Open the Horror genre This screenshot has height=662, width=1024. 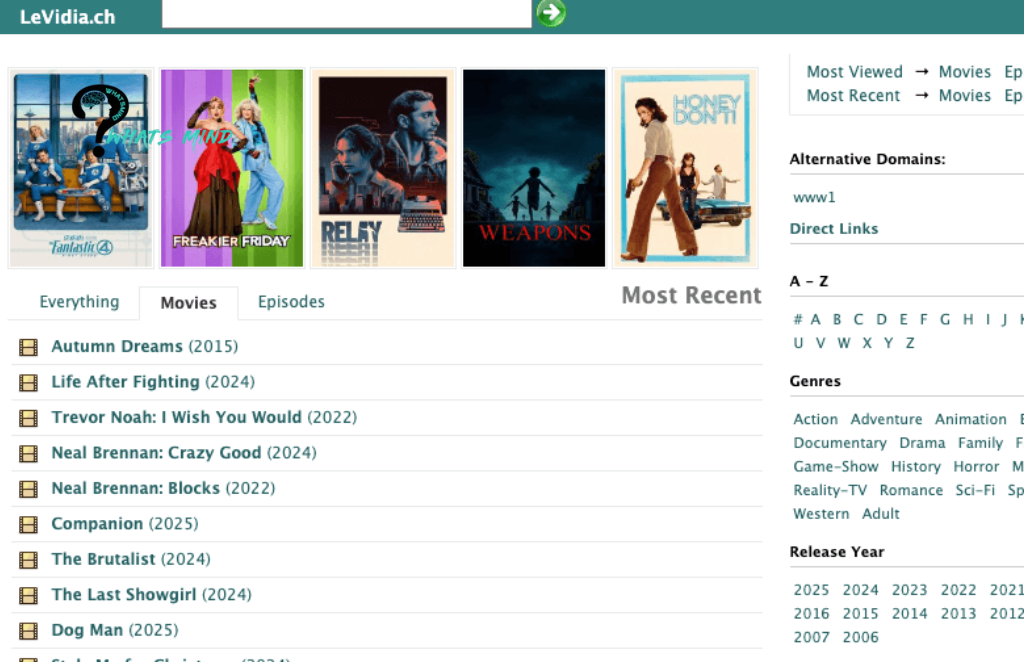pos(976,466)
